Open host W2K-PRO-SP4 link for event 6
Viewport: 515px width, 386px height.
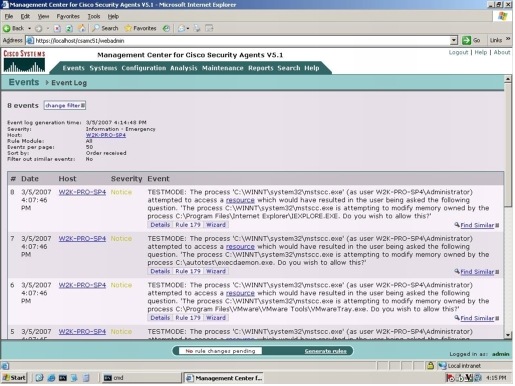click(82, 285)
